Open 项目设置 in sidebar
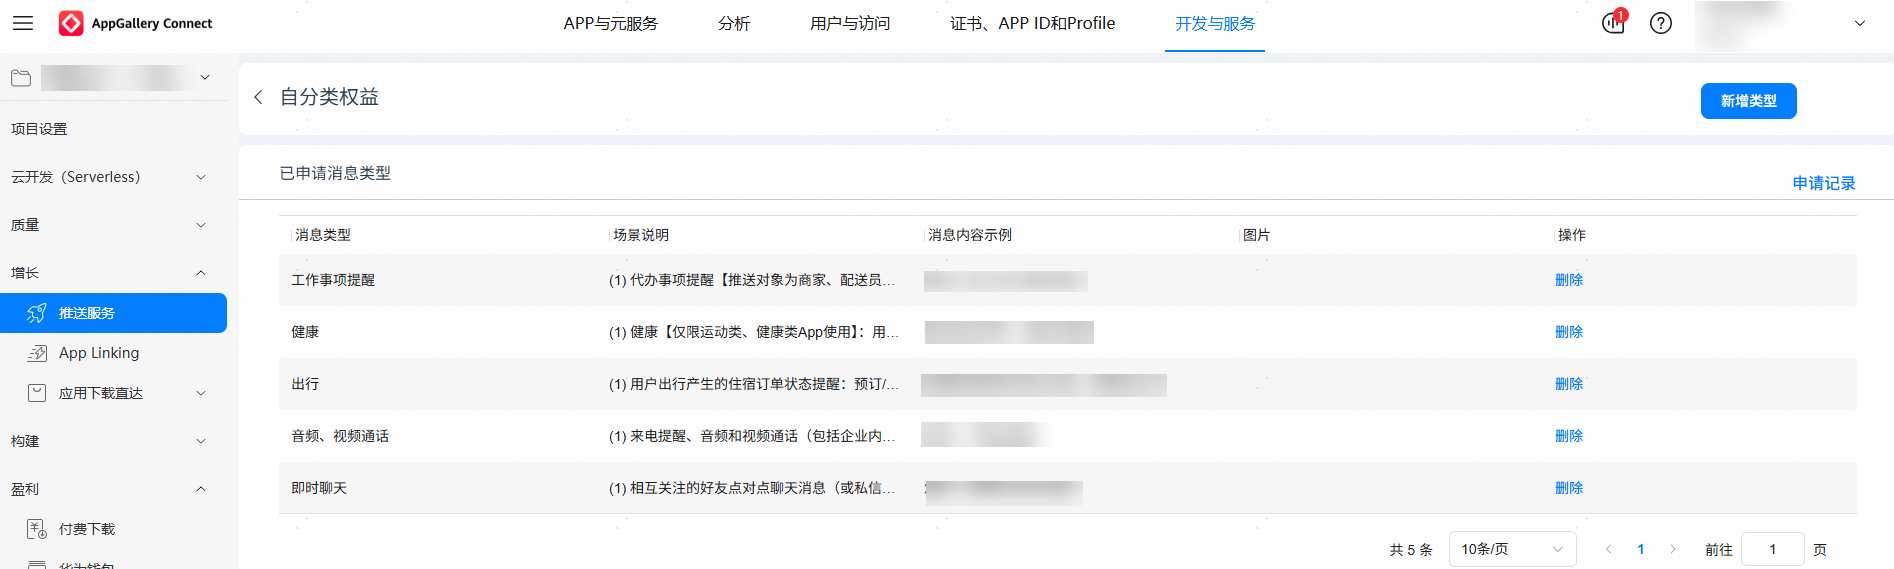The image size is (1894, 569). tap(39, 129)
